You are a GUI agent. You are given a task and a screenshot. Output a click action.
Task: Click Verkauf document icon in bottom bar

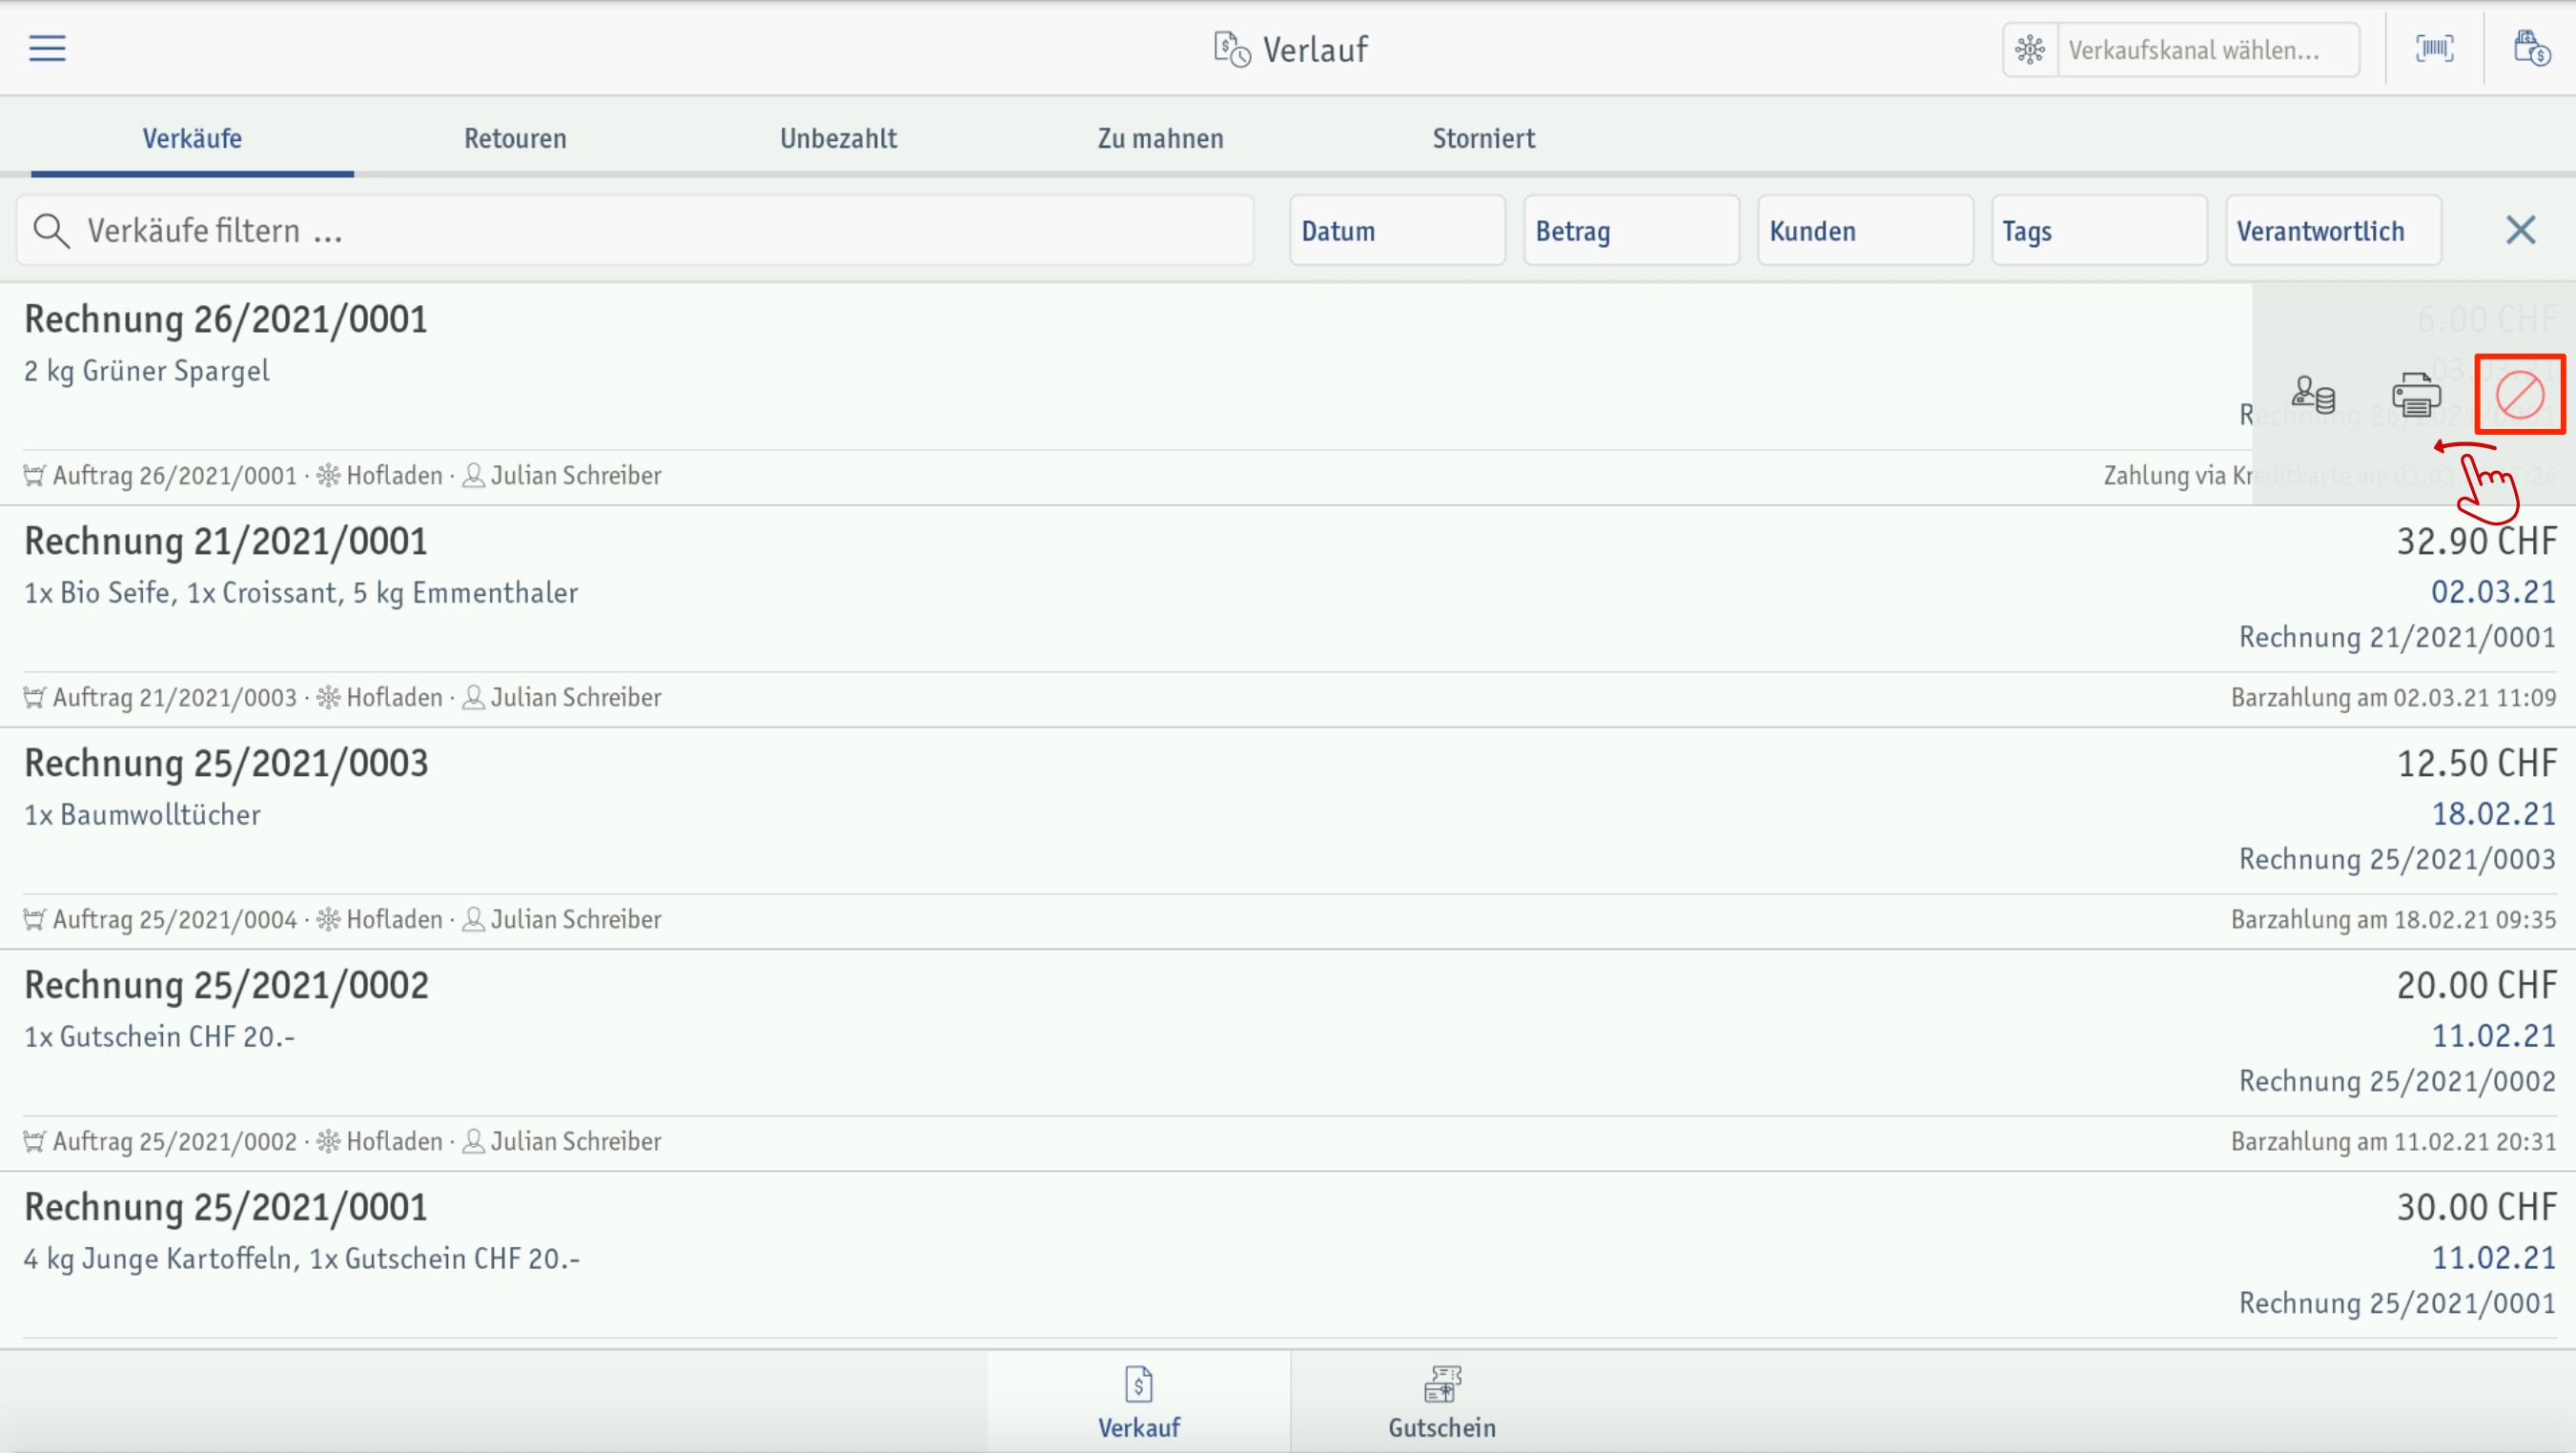point(1138,1384)
